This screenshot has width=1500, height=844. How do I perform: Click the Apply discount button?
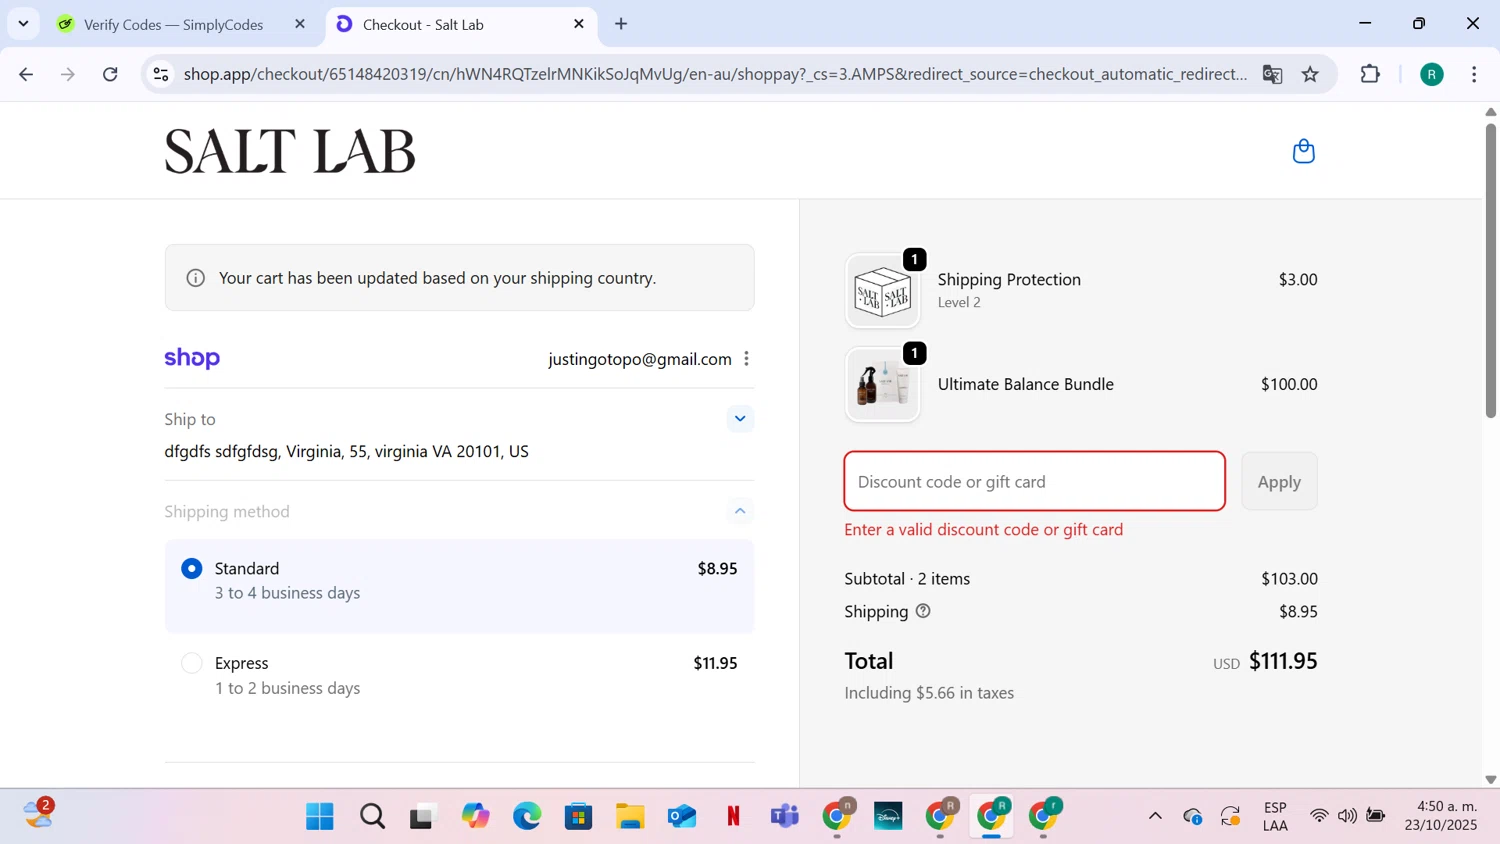point(1279,481)
